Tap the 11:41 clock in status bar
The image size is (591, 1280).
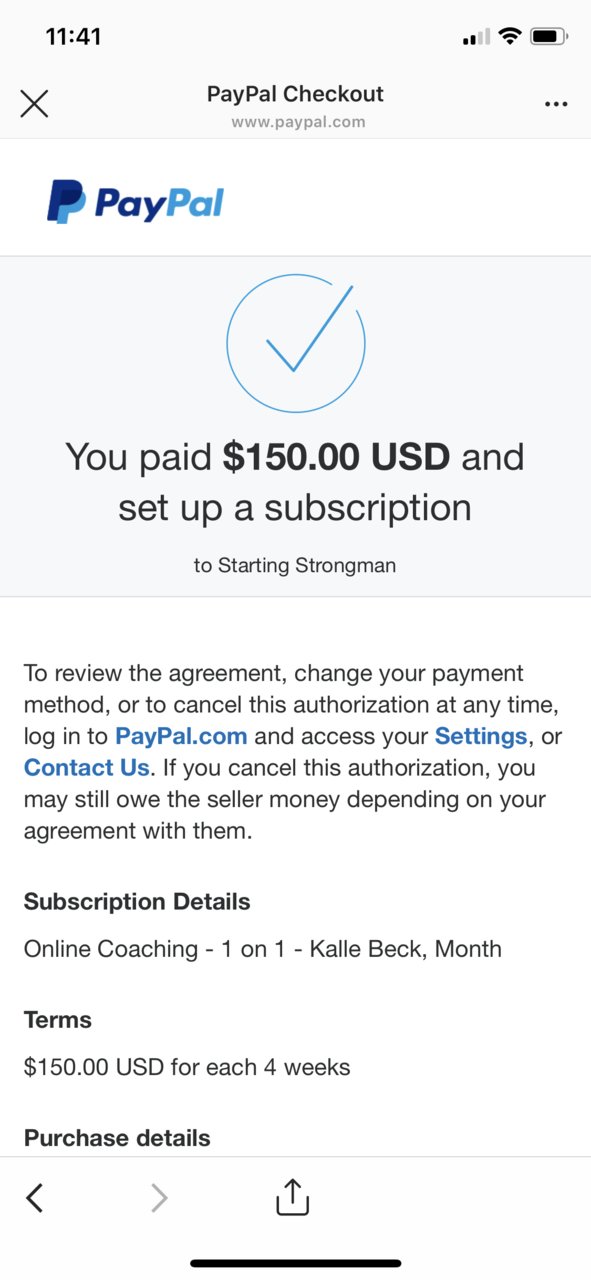73,37
